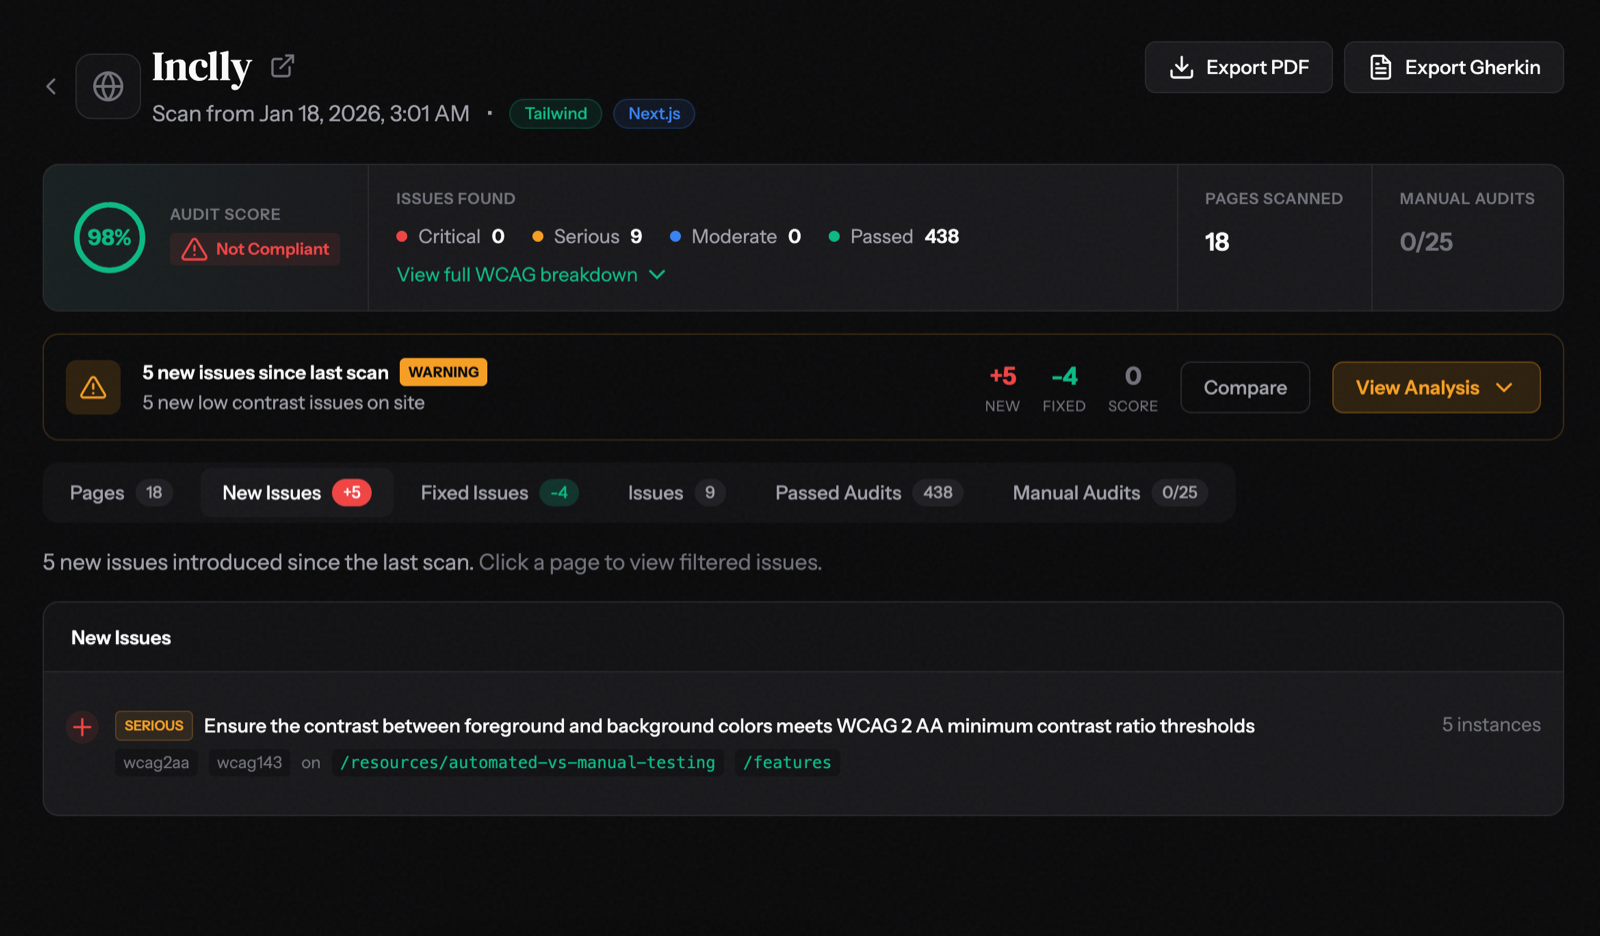This screenshot has width=1600, height=936.
Task: Click the Export Gherkin document icon
Action: coord(1381,67)
